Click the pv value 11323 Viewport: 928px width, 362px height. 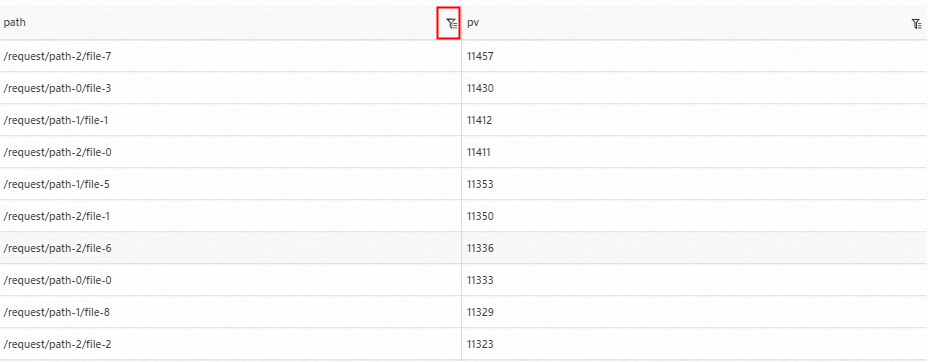(480, 344)
